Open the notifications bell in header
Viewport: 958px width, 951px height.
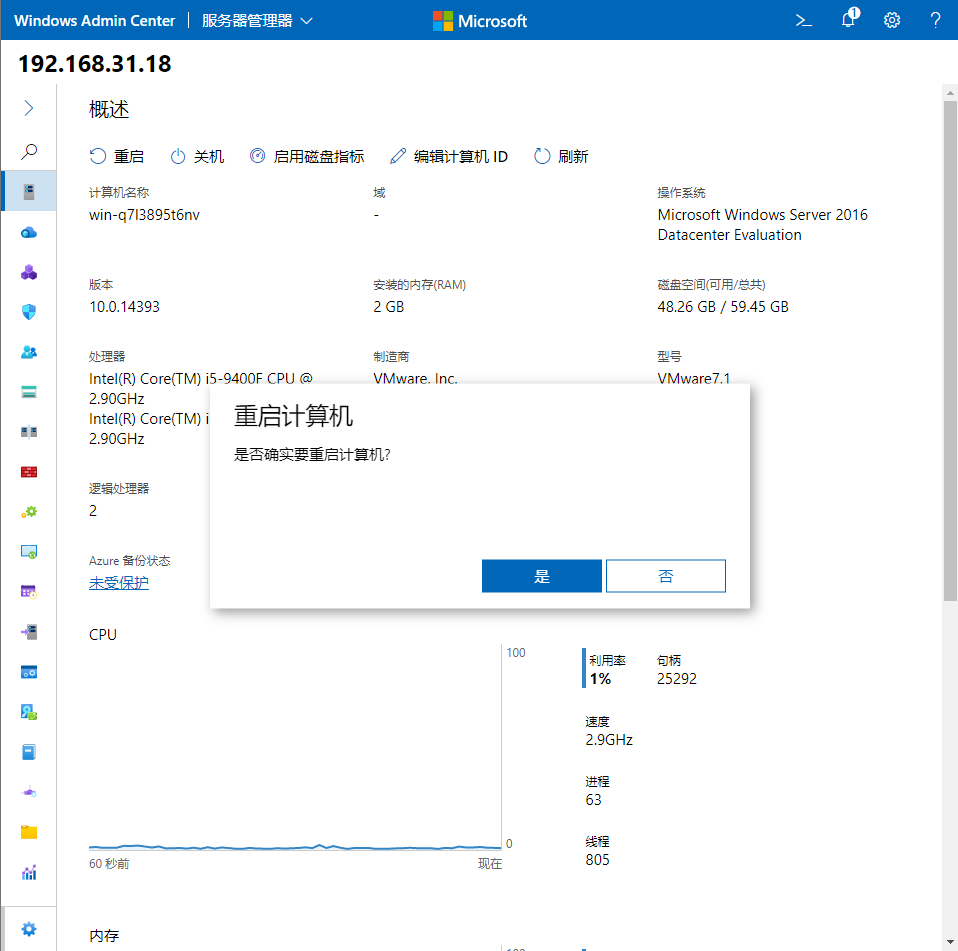pos(849,19)
